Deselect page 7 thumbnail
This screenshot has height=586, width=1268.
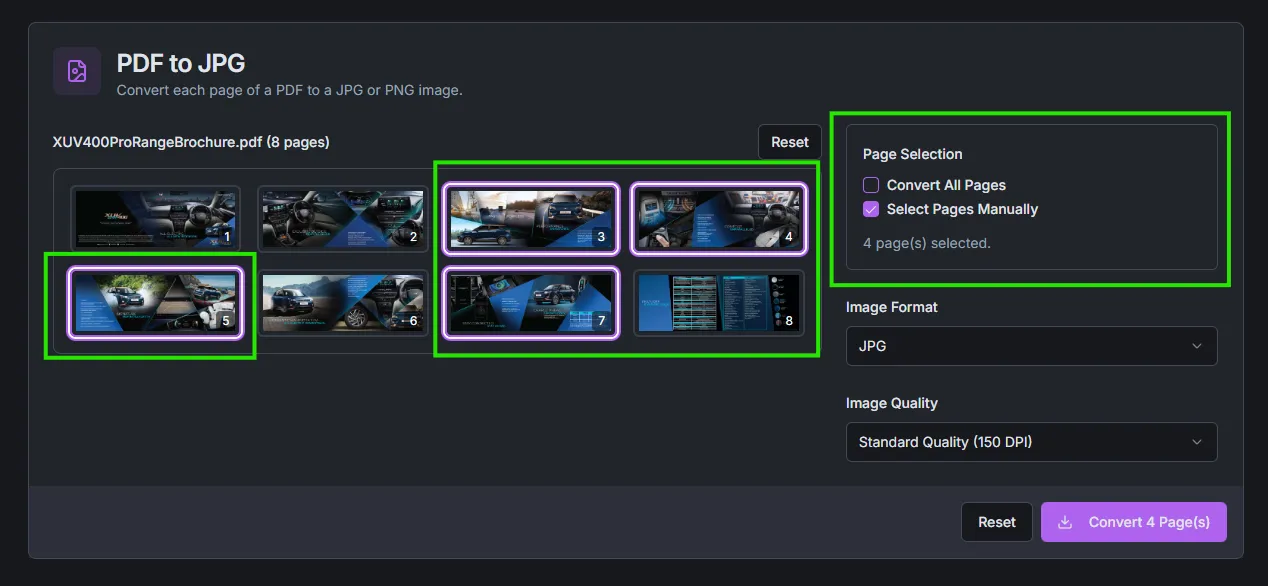point(531,302)
